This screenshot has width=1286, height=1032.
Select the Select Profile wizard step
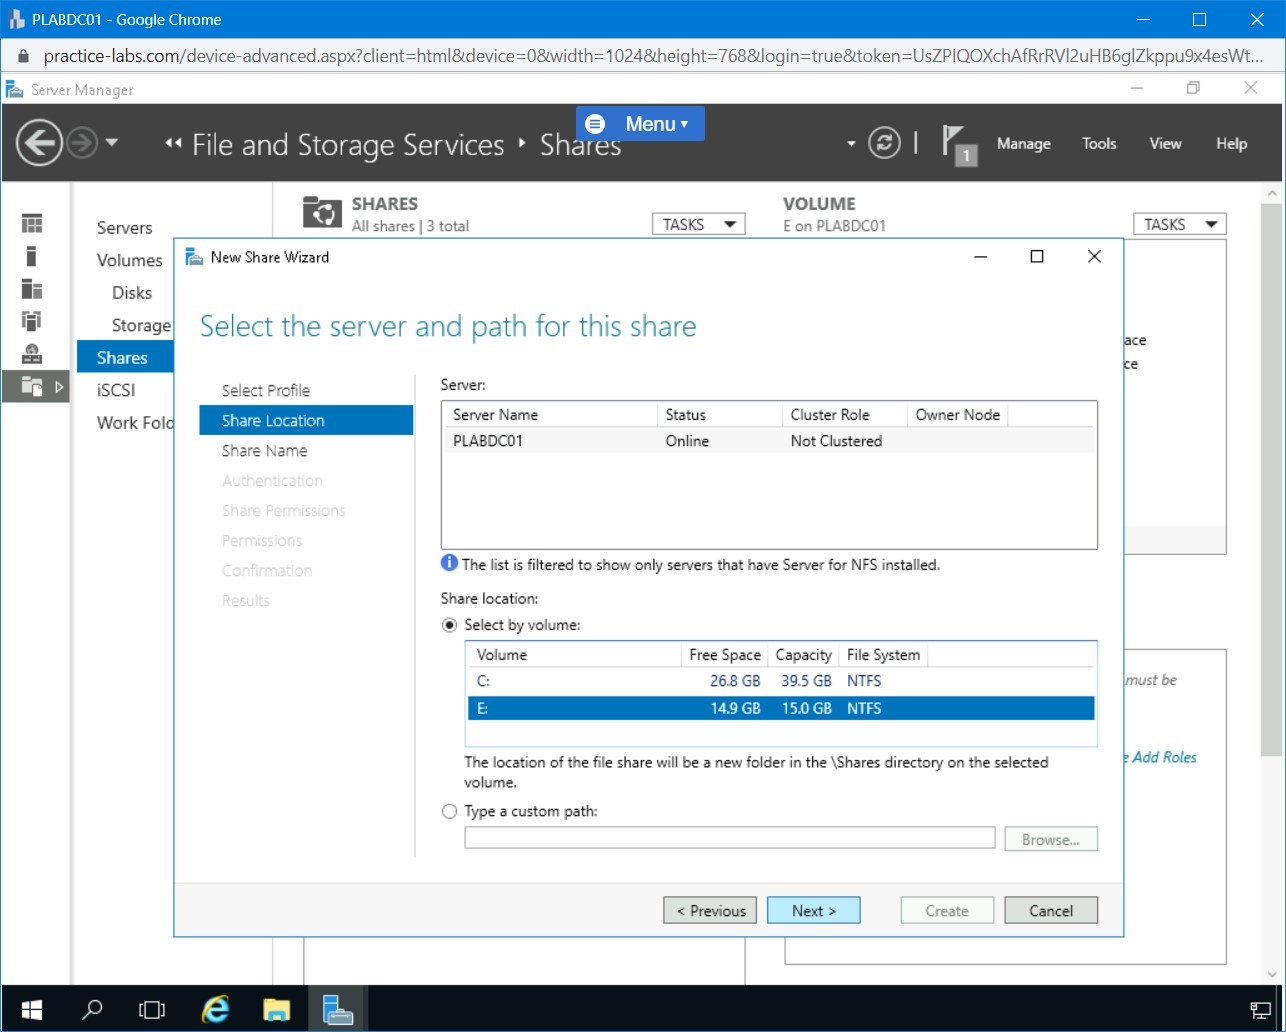point(266,390)
